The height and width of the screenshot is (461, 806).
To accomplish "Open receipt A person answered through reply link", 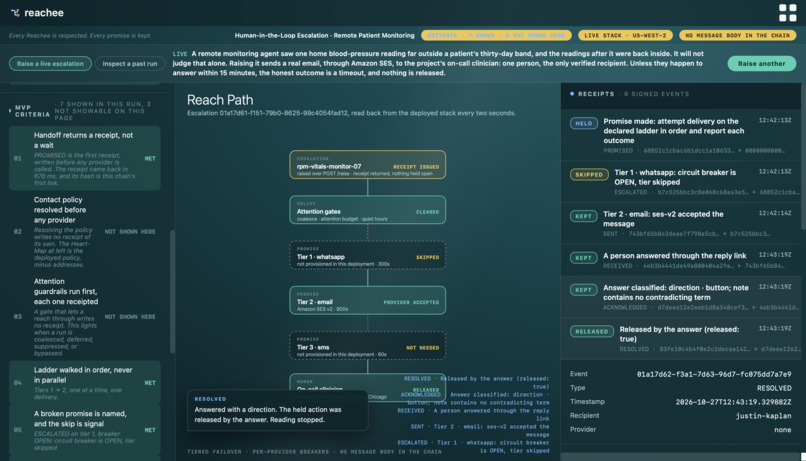I will point(681,261).
